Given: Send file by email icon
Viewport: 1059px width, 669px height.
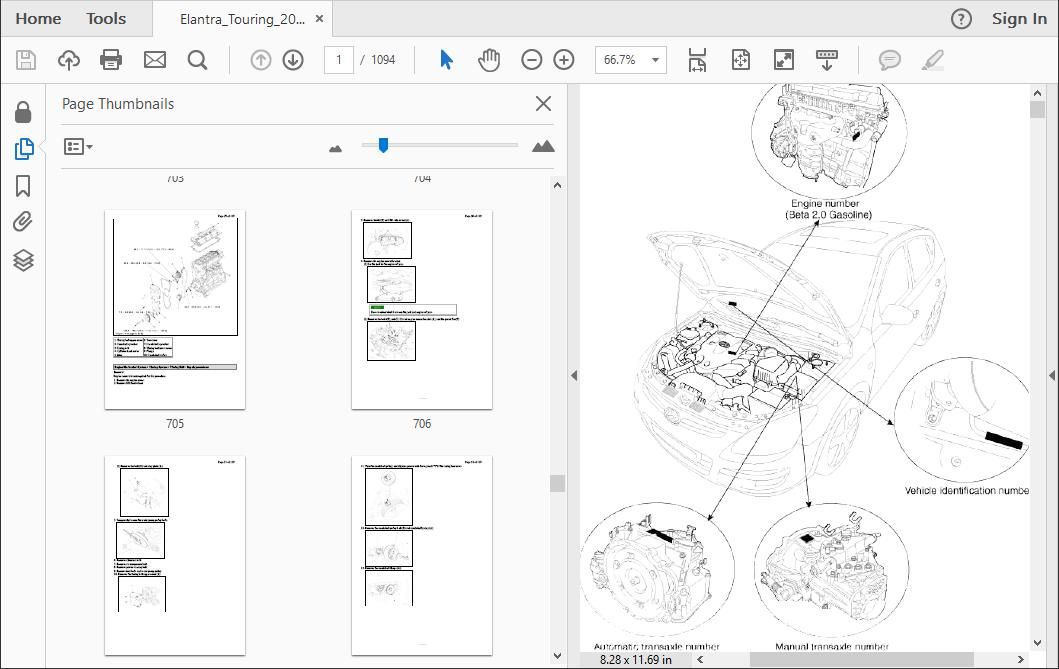Looking at the screenshot, I should 155,60.
